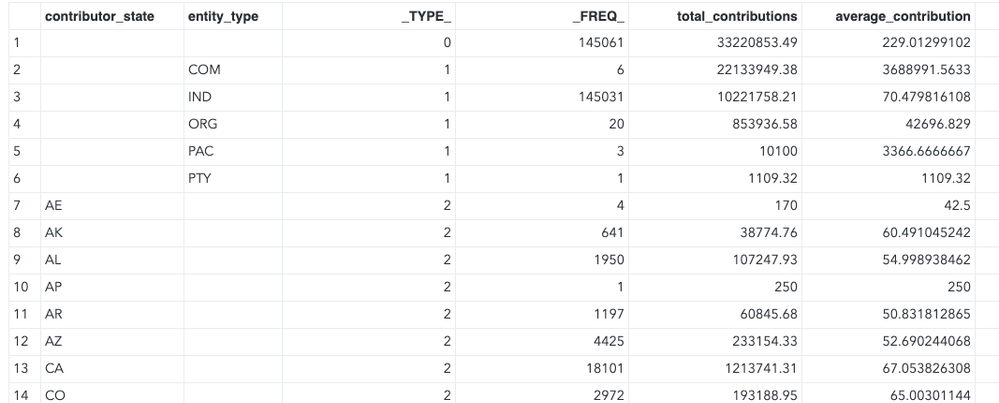Select the ORG entity type cell
The image size is (999, 403).
(203, 125)
